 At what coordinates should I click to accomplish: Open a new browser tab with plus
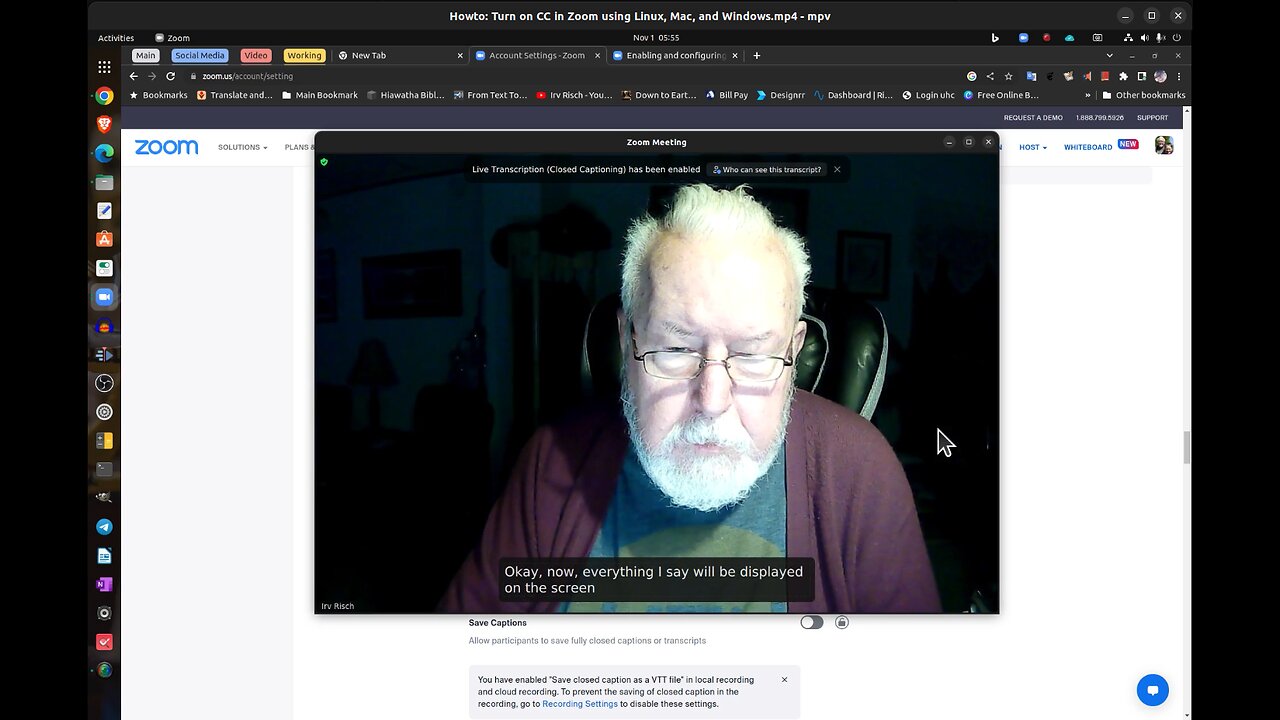click(756, 55)
